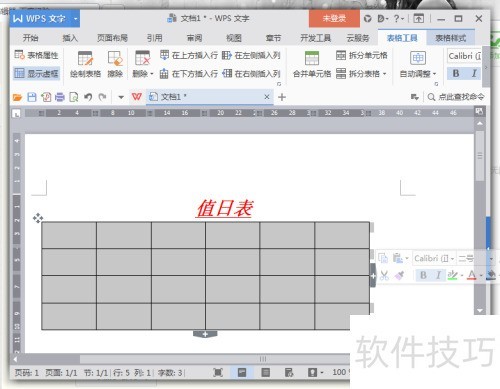Toggle 显示虚框 show gridlines button

[x=36, y=73]
